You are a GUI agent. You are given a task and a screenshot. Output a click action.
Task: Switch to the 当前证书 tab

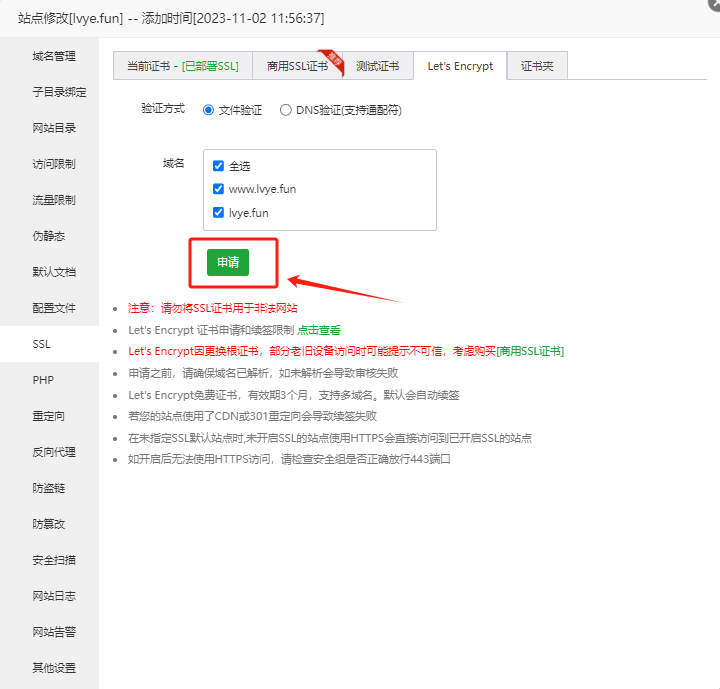tap(183, 66)
